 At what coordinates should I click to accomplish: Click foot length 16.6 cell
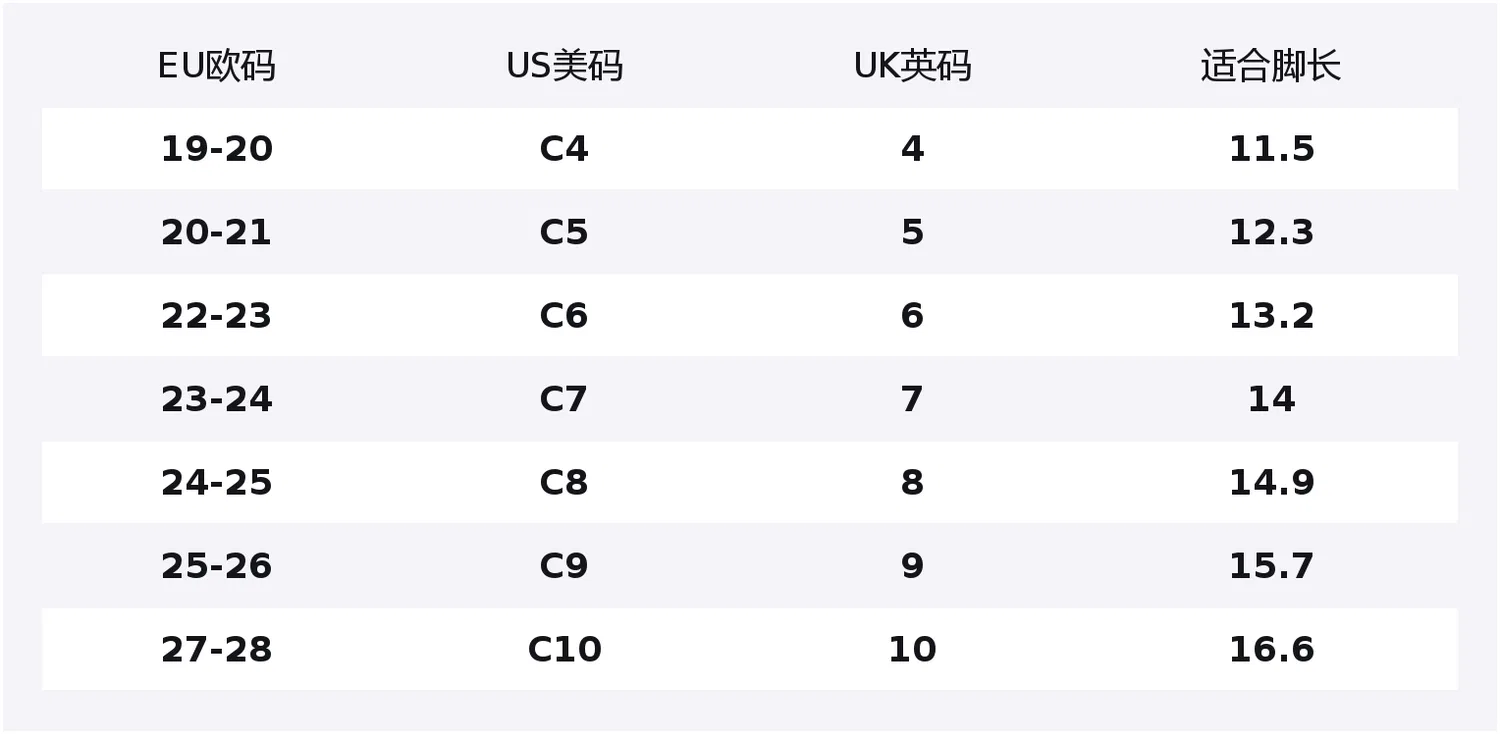1271,650
